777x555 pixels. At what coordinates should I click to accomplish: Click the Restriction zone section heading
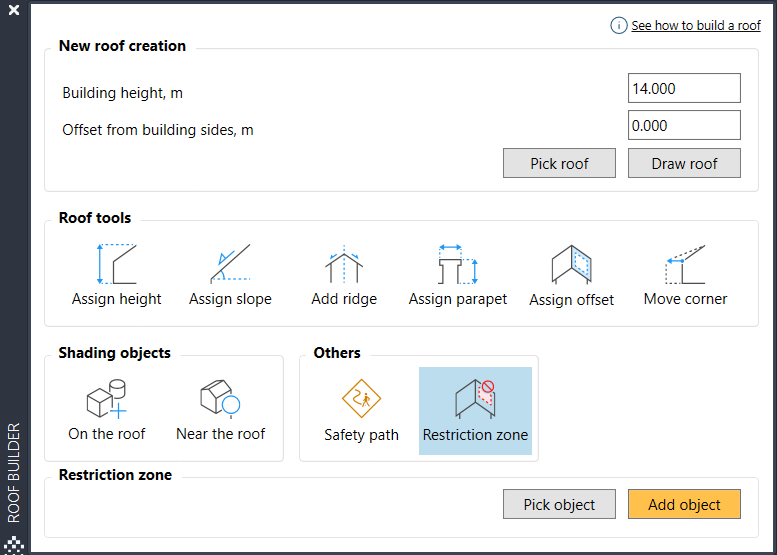click(115, 475)
